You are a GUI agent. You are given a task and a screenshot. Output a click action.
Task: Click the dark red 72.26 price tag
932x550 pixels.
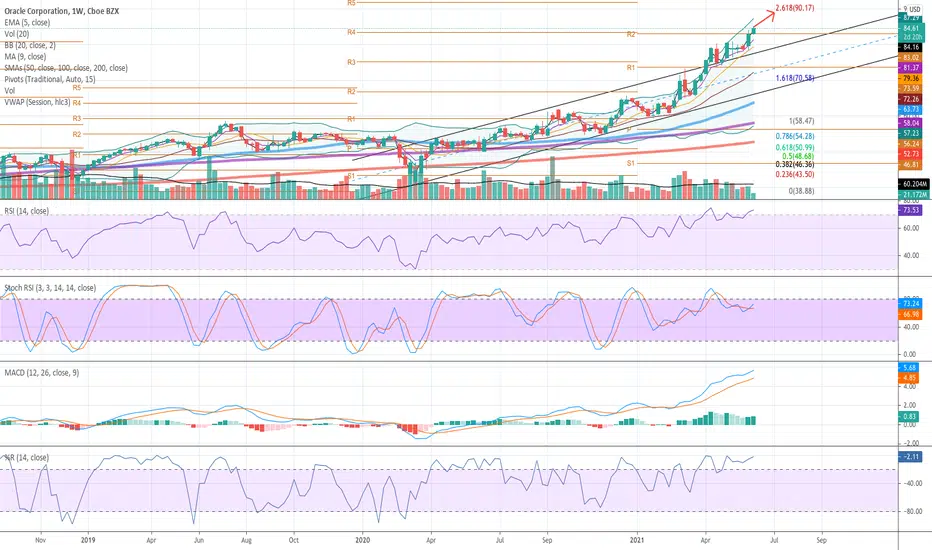911,99
